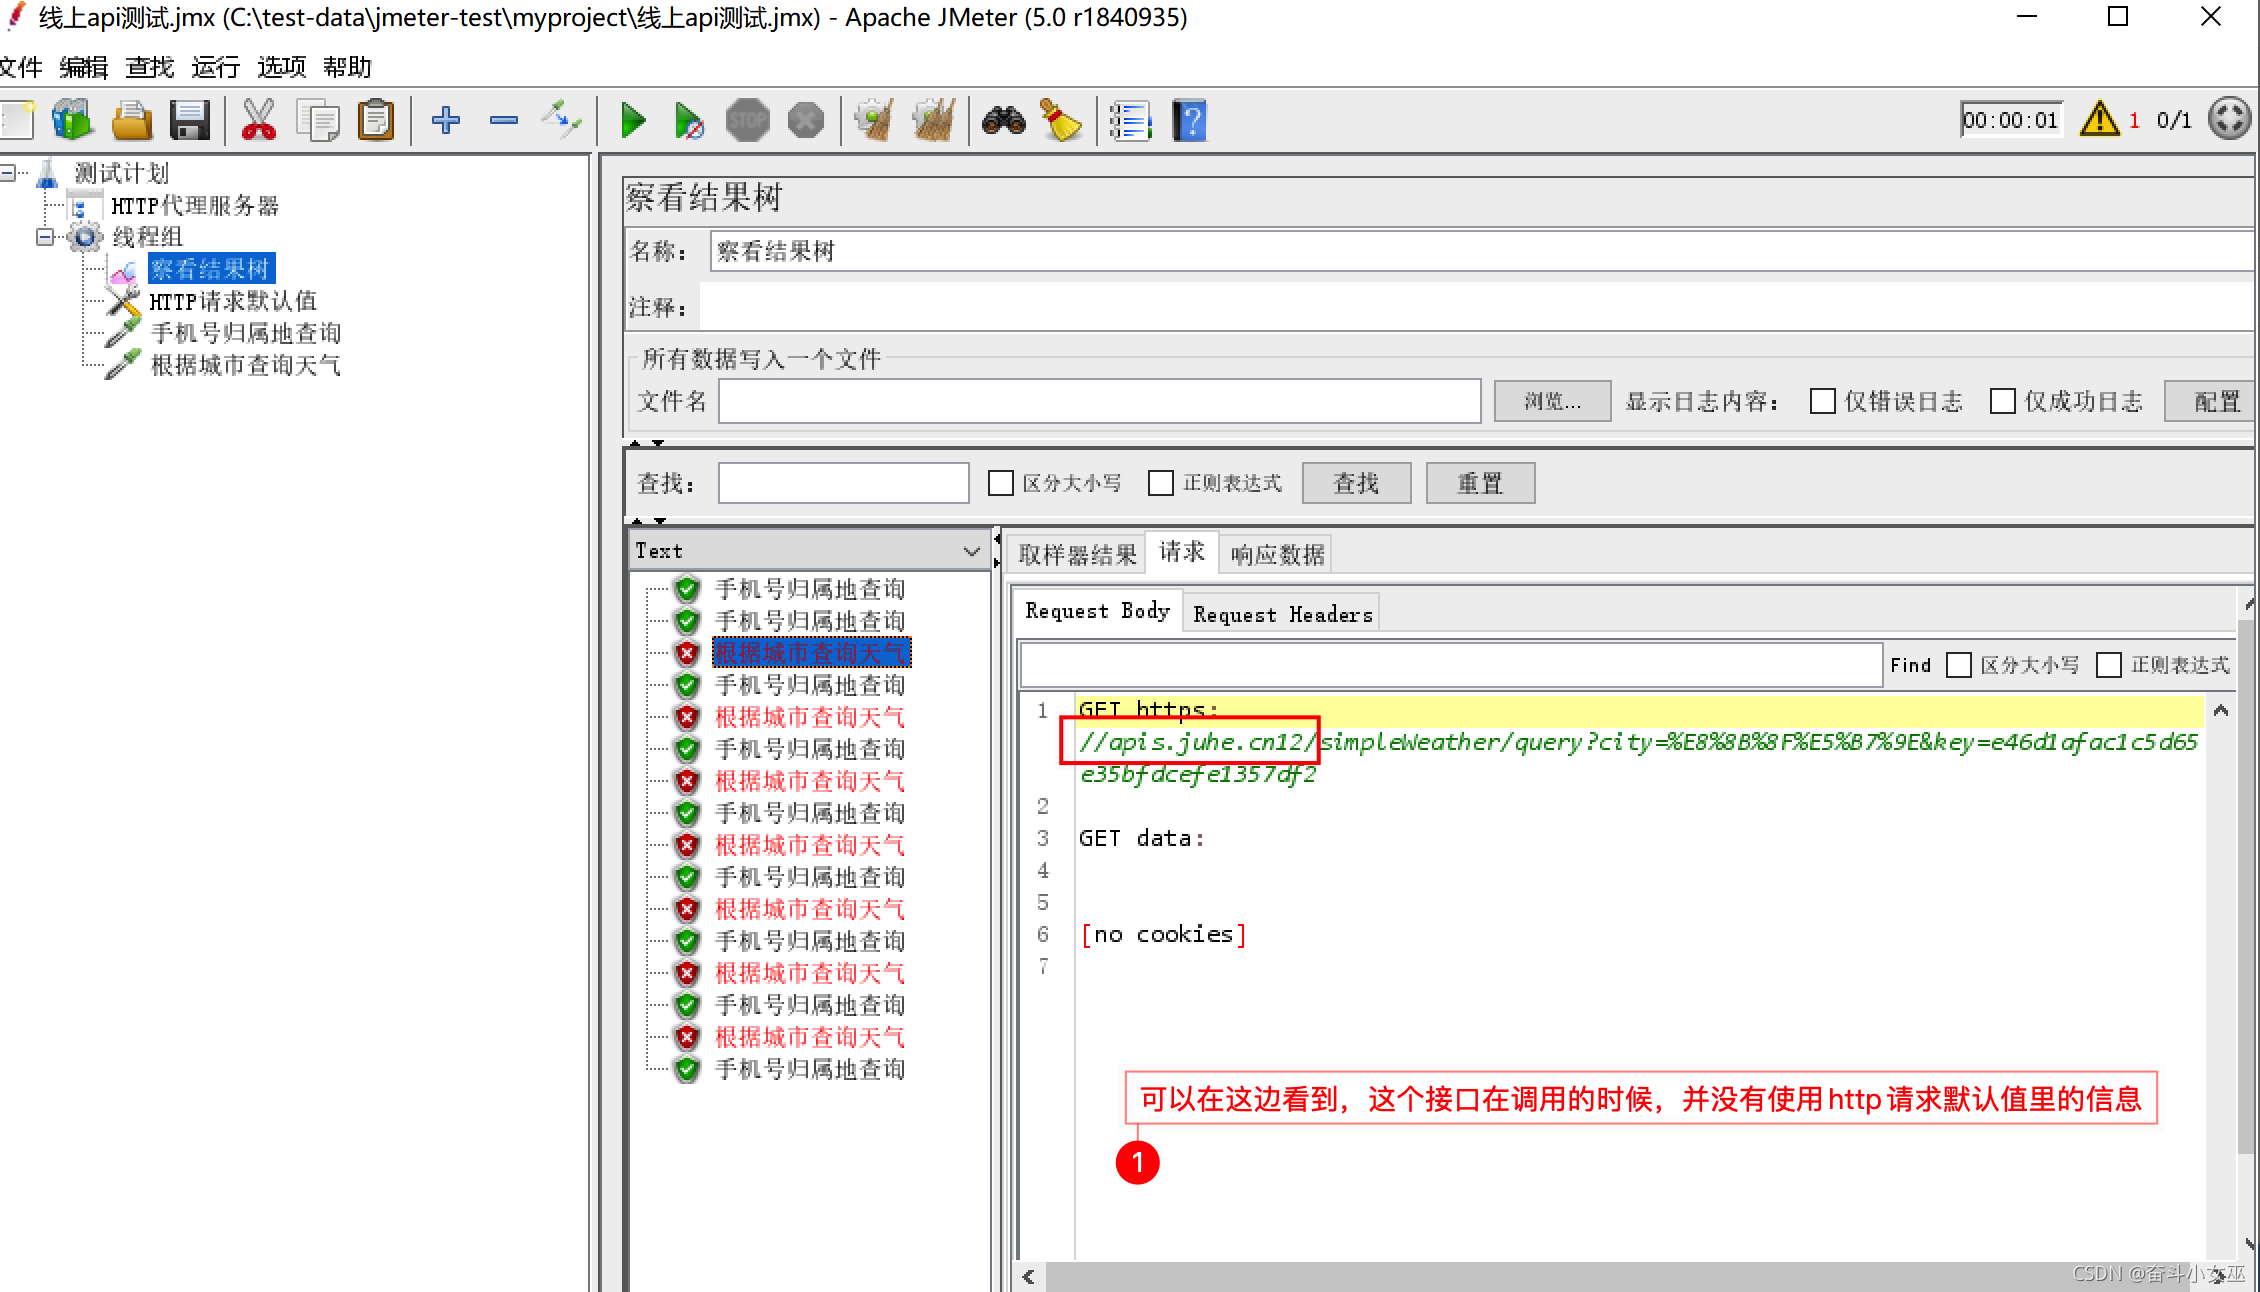Select 察看结果树 listener in test tree
Viewport: 2260px width, 1292px height.
point(211,269)
